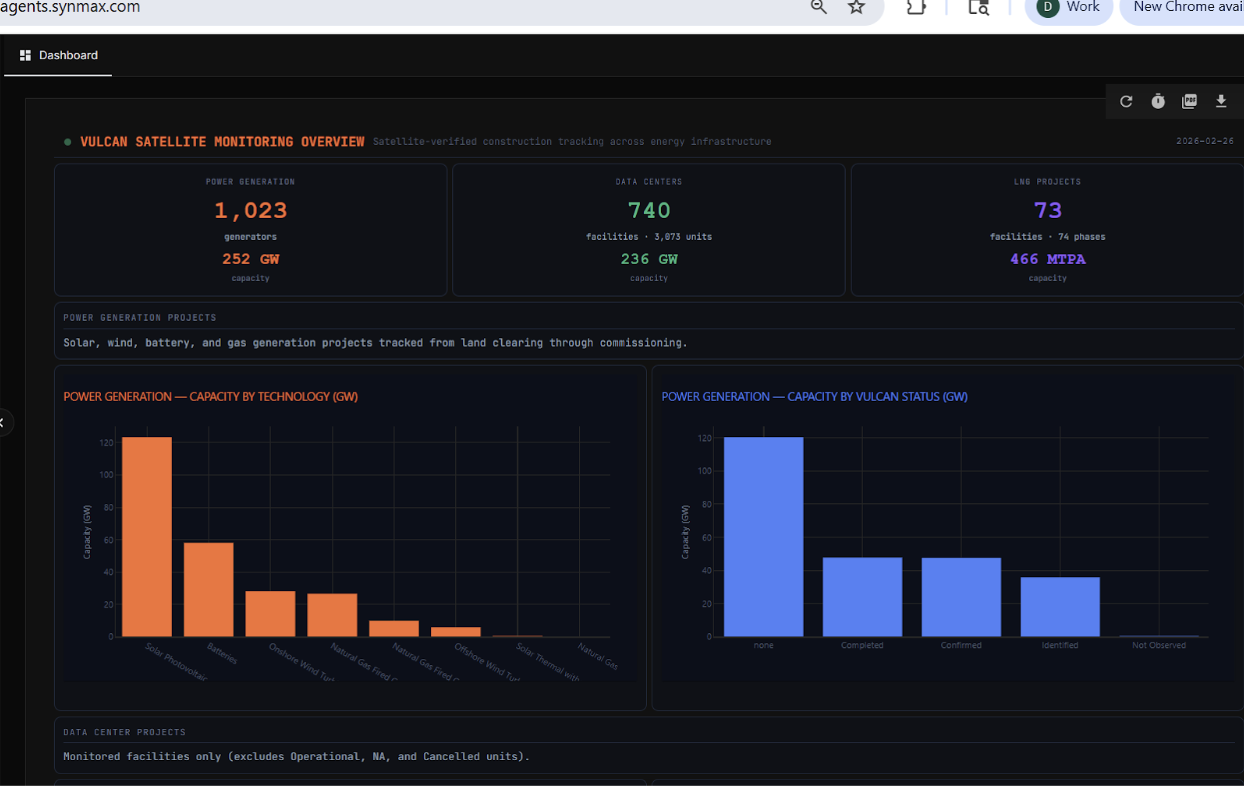Click the zoom magnifier icon in address bar

(x=819, y=7)
